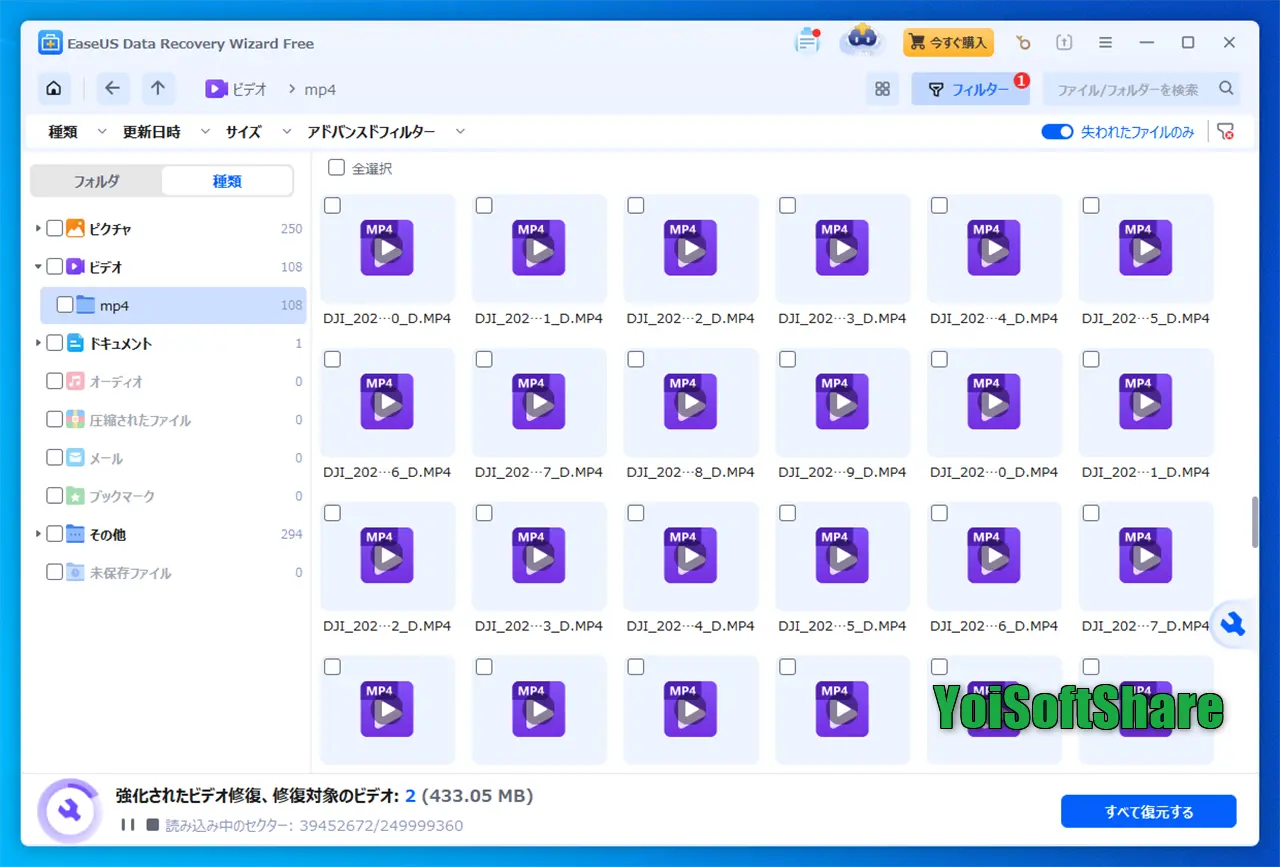
Task: Expand the ピクチャ tree node
Action: [38, 228]
